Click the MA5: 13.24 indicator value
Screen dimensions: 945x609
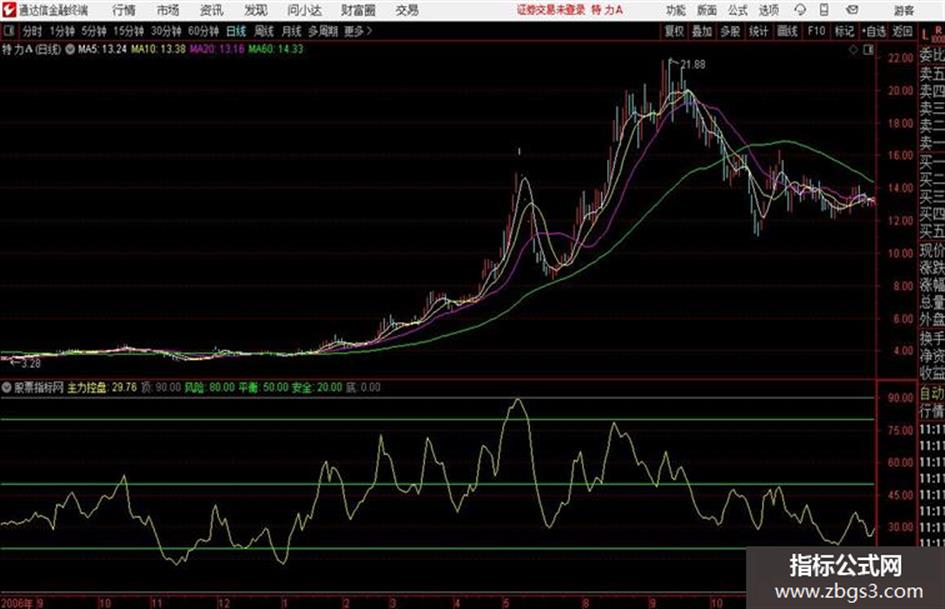point(102,49)
